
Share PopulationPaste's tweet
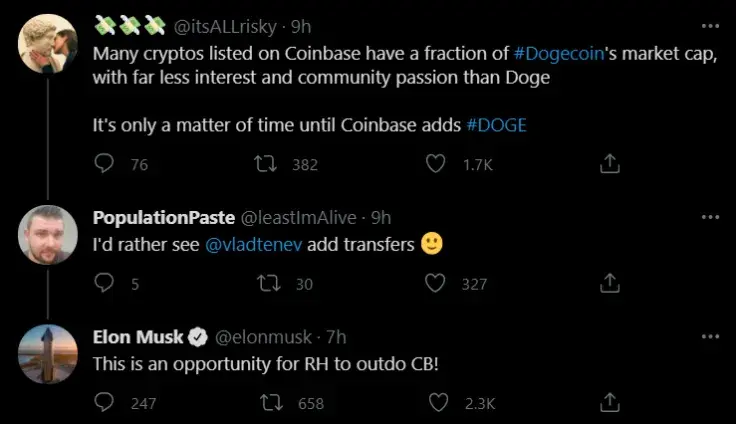tap(608, 284)
